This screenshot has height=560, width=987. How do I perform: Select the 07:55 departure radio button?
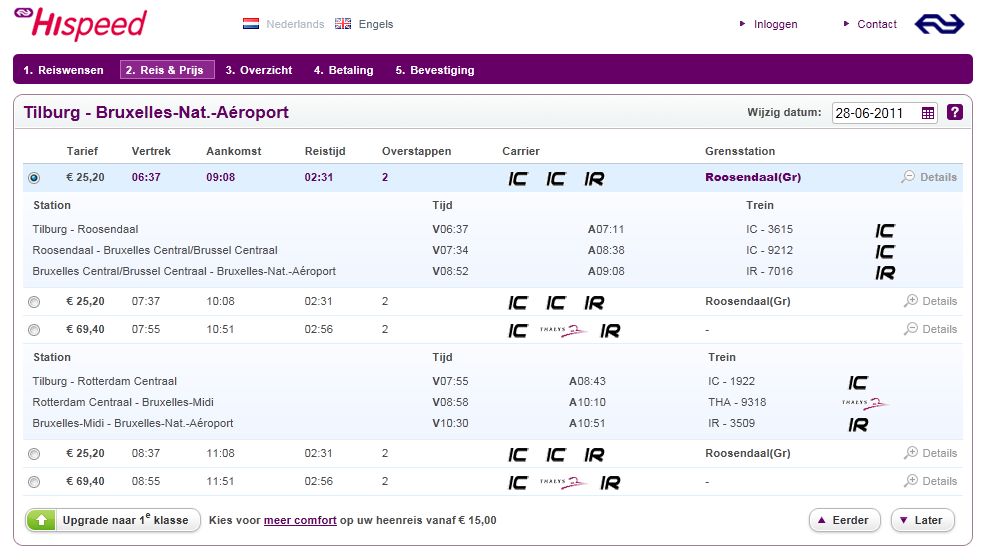coord(35,329)
